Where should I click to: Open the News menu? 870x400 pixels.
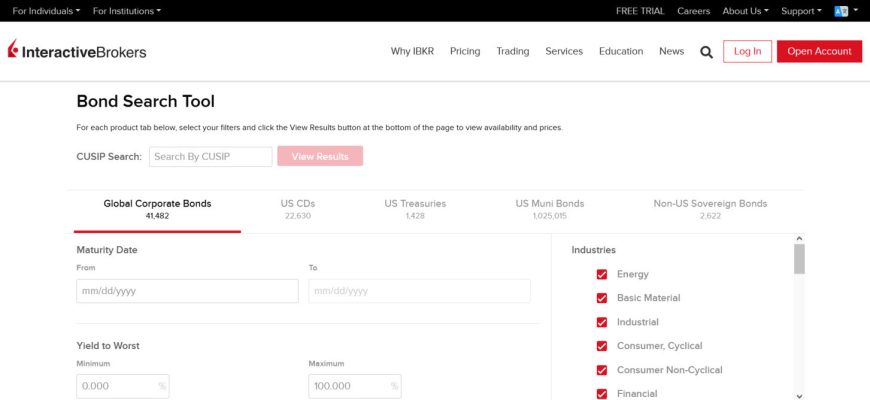click(x=671, y=51)
